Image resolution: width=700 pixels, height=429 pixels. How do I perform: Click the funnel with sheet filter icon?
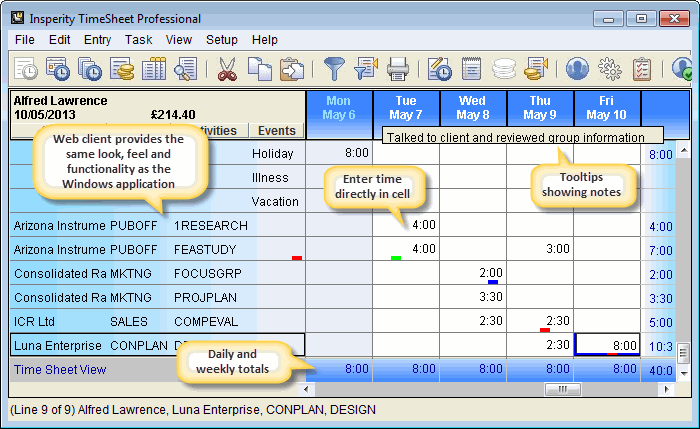tap(366, 69)
